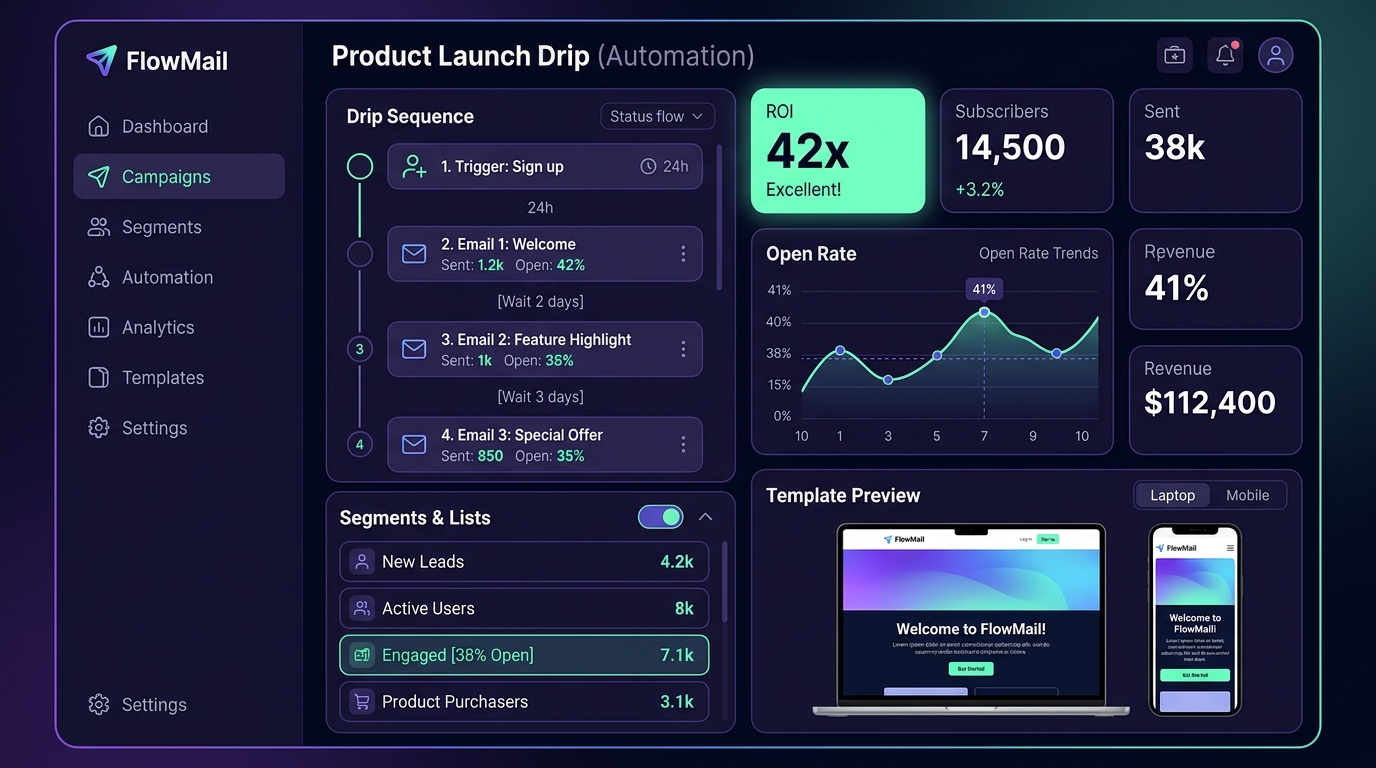Image resolution: width=1376 pixels, height=768 pixels.
Task: Click the $112,400 revenue value
Action: point(1210,403)
